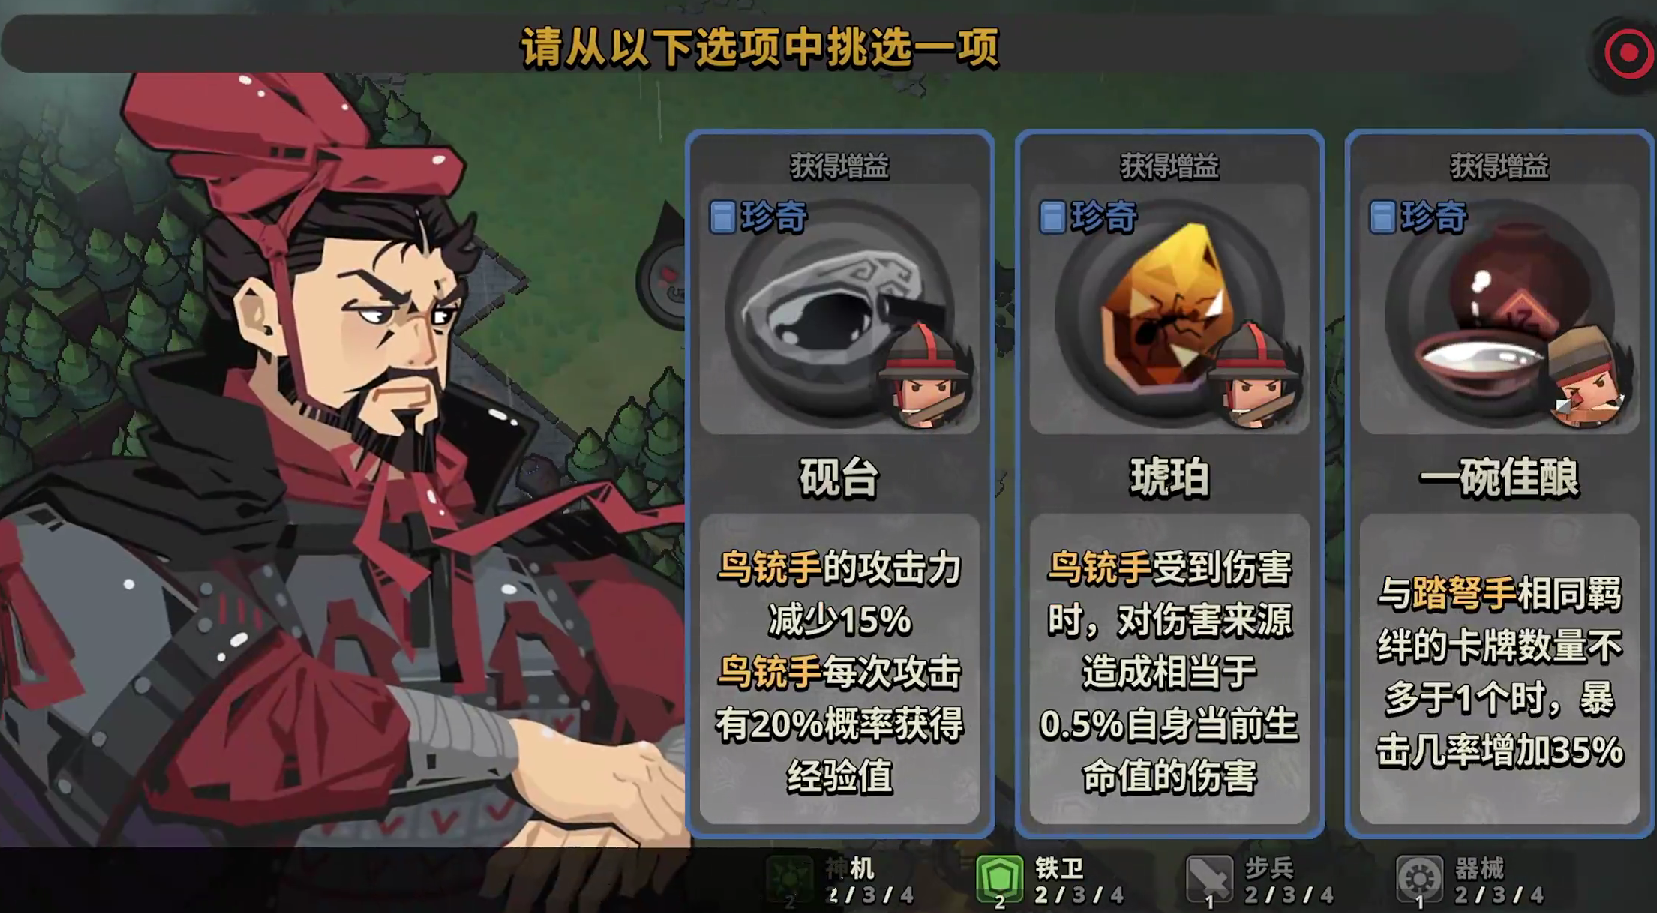The width and height of the screenshot is (1657, 913).
Task: Click 一碗佳酿 crit rate description
Action: (x=1499, y=672)
